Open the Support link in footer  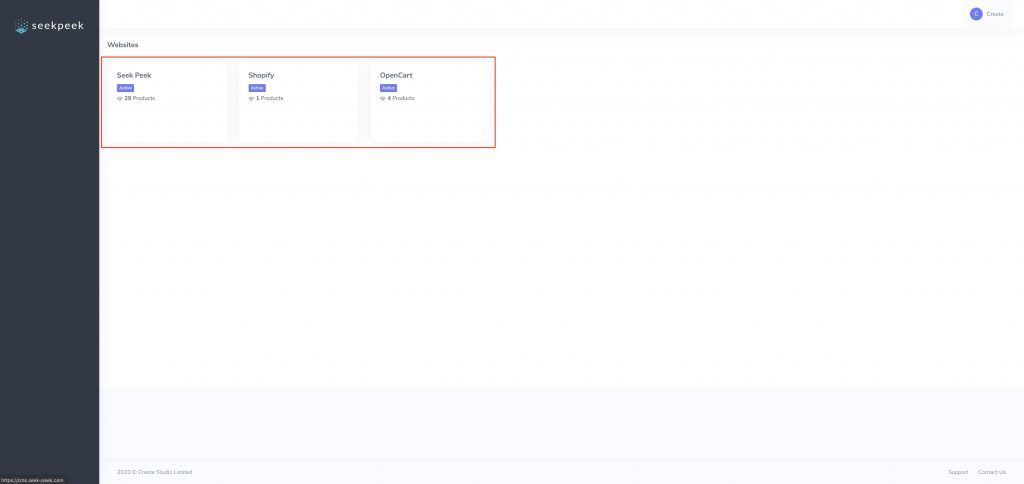(958, 472)
